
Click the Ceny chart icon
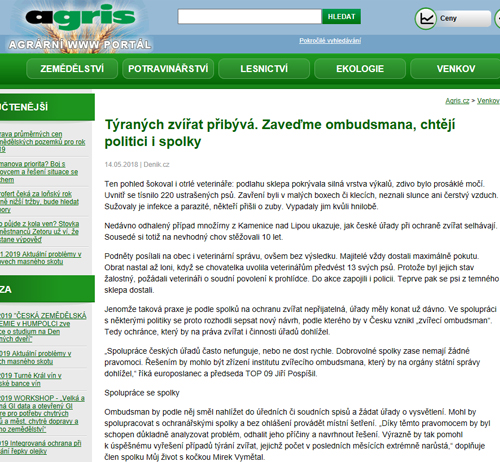point(426,19)
